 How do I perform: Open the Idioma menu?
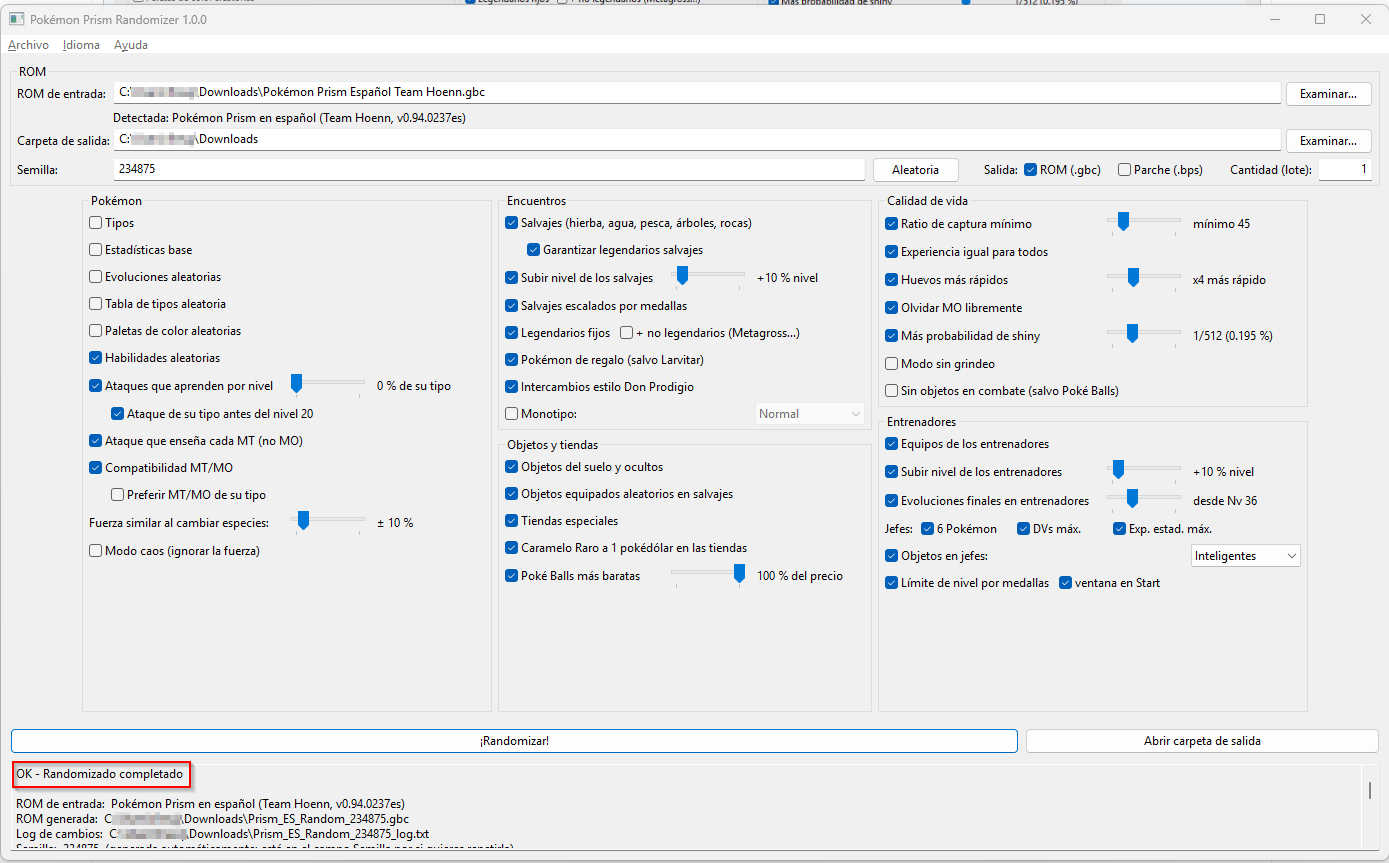click(81, 45)
